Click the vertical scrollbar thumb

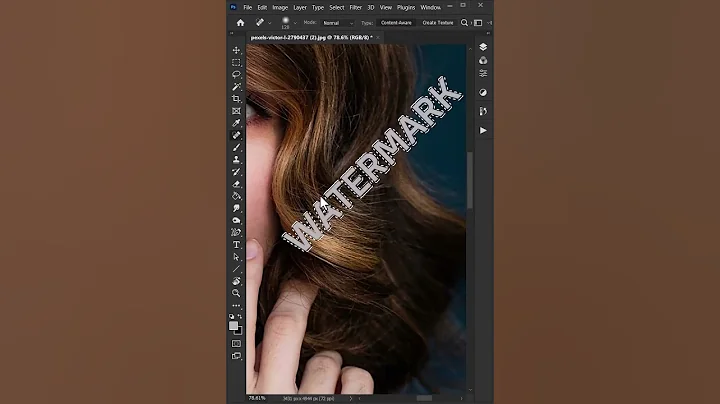click(470, 181)
